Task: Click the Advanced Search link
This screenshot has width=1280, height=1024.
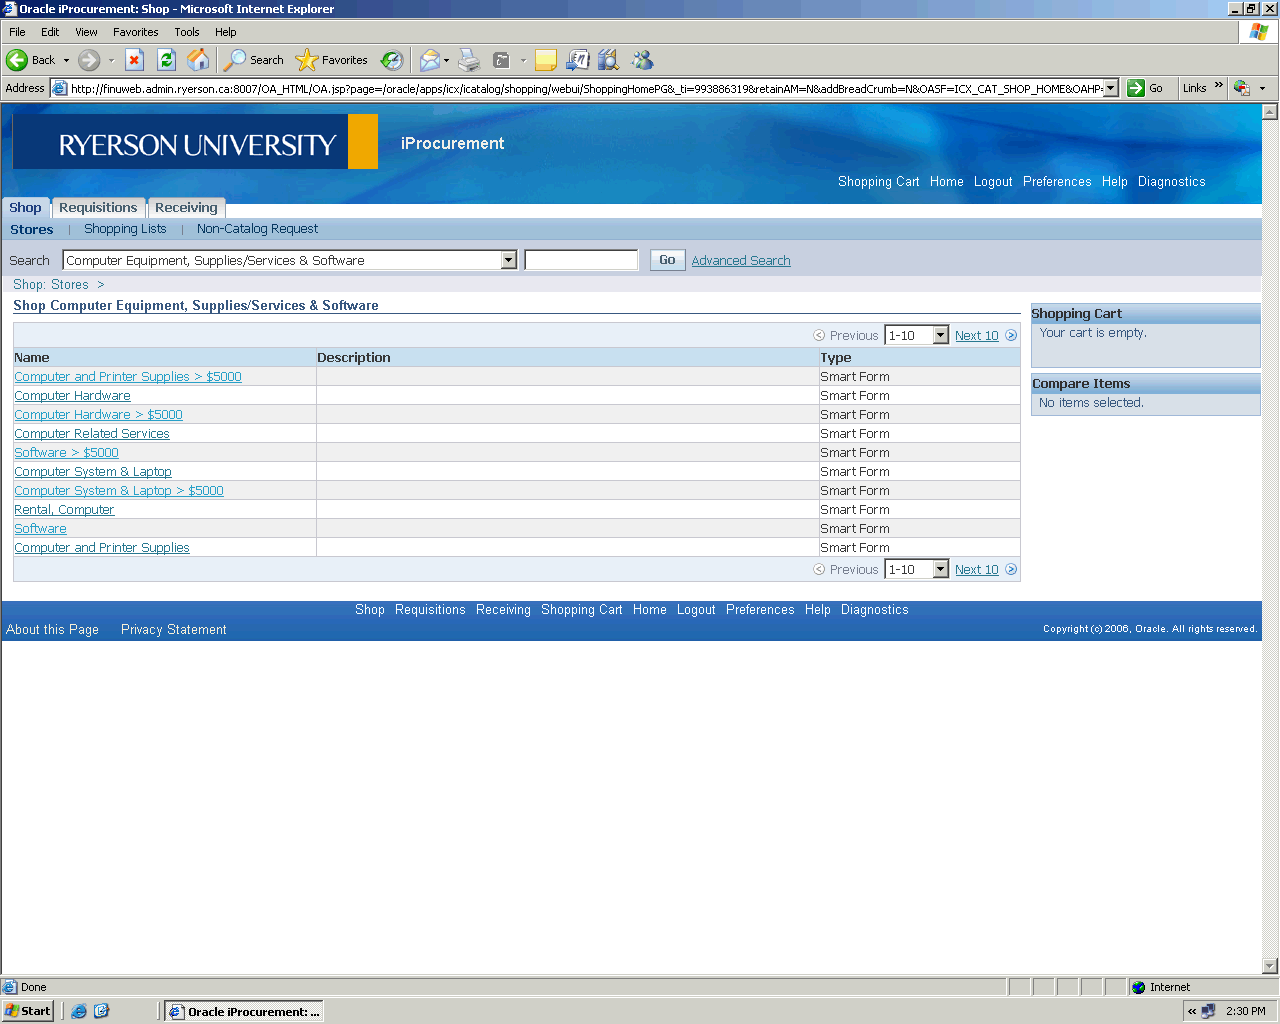Action: [741, 261]
